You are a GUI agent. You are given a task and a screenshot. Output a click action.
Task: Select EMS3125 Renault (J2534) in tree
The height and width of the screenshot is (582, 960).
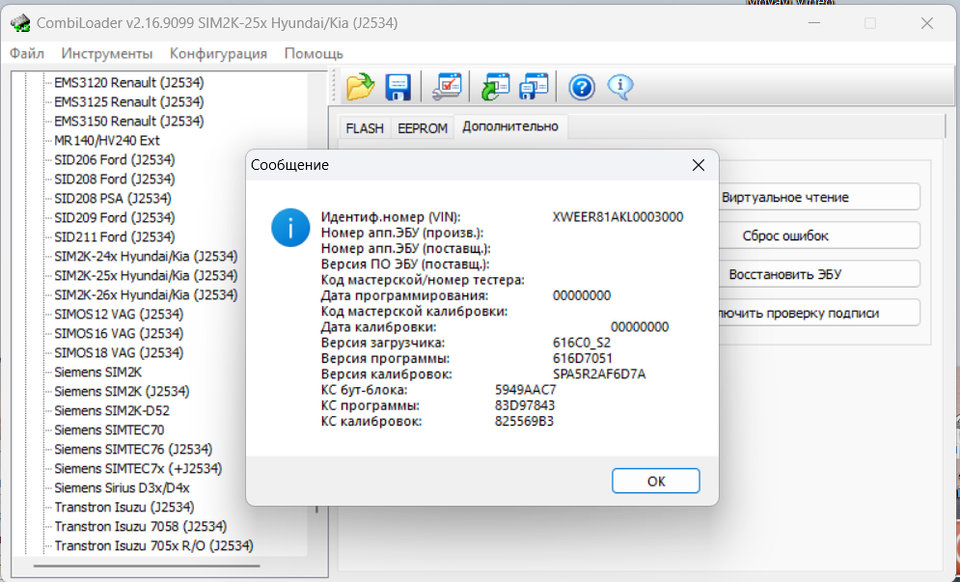pyautogui.click(x=129, y=102)
